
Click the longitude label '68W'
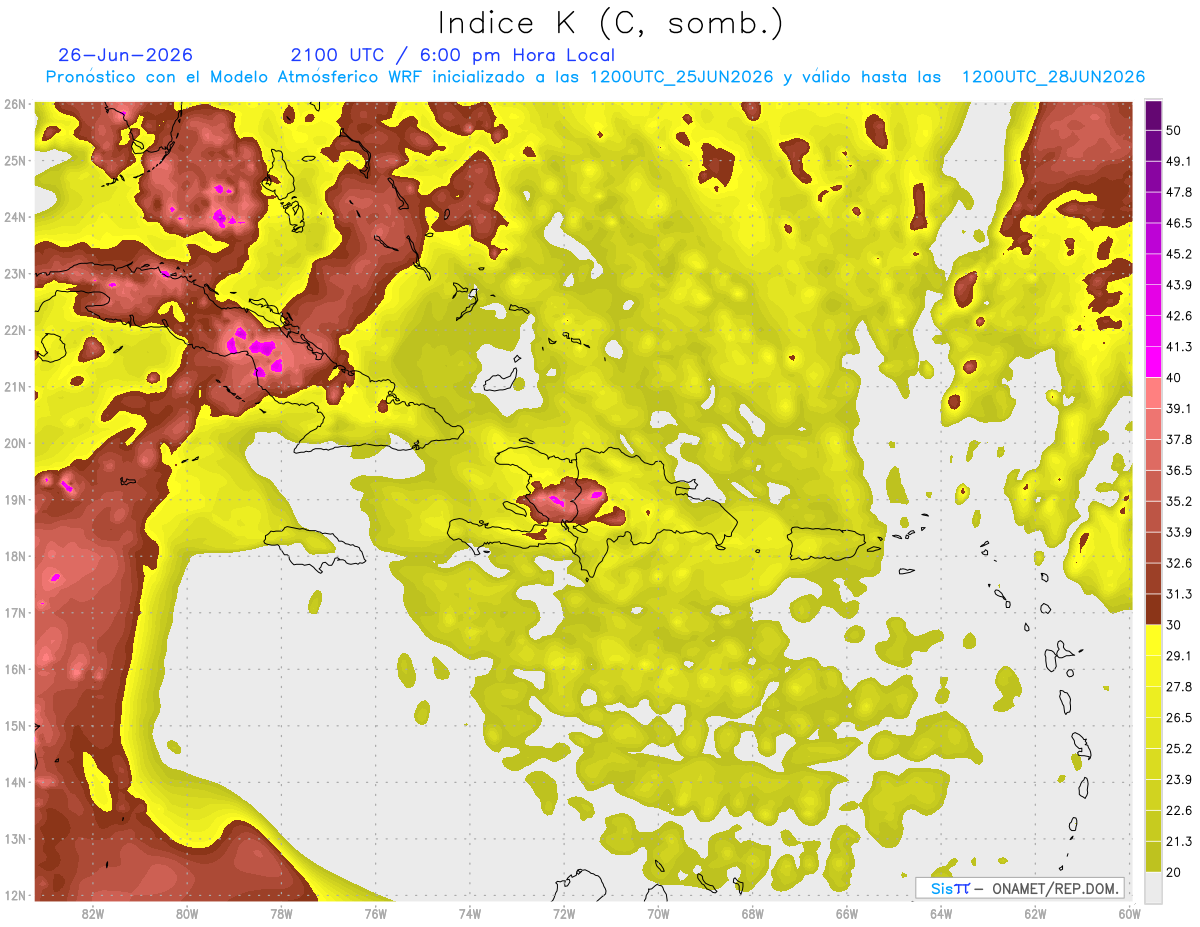pos(752,913)
